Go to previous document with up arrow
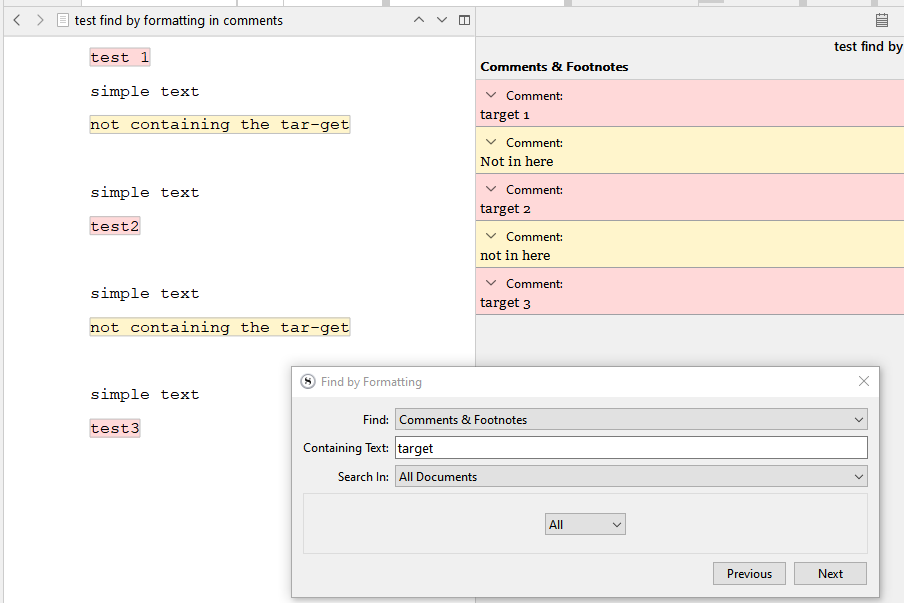 [419, 20]
